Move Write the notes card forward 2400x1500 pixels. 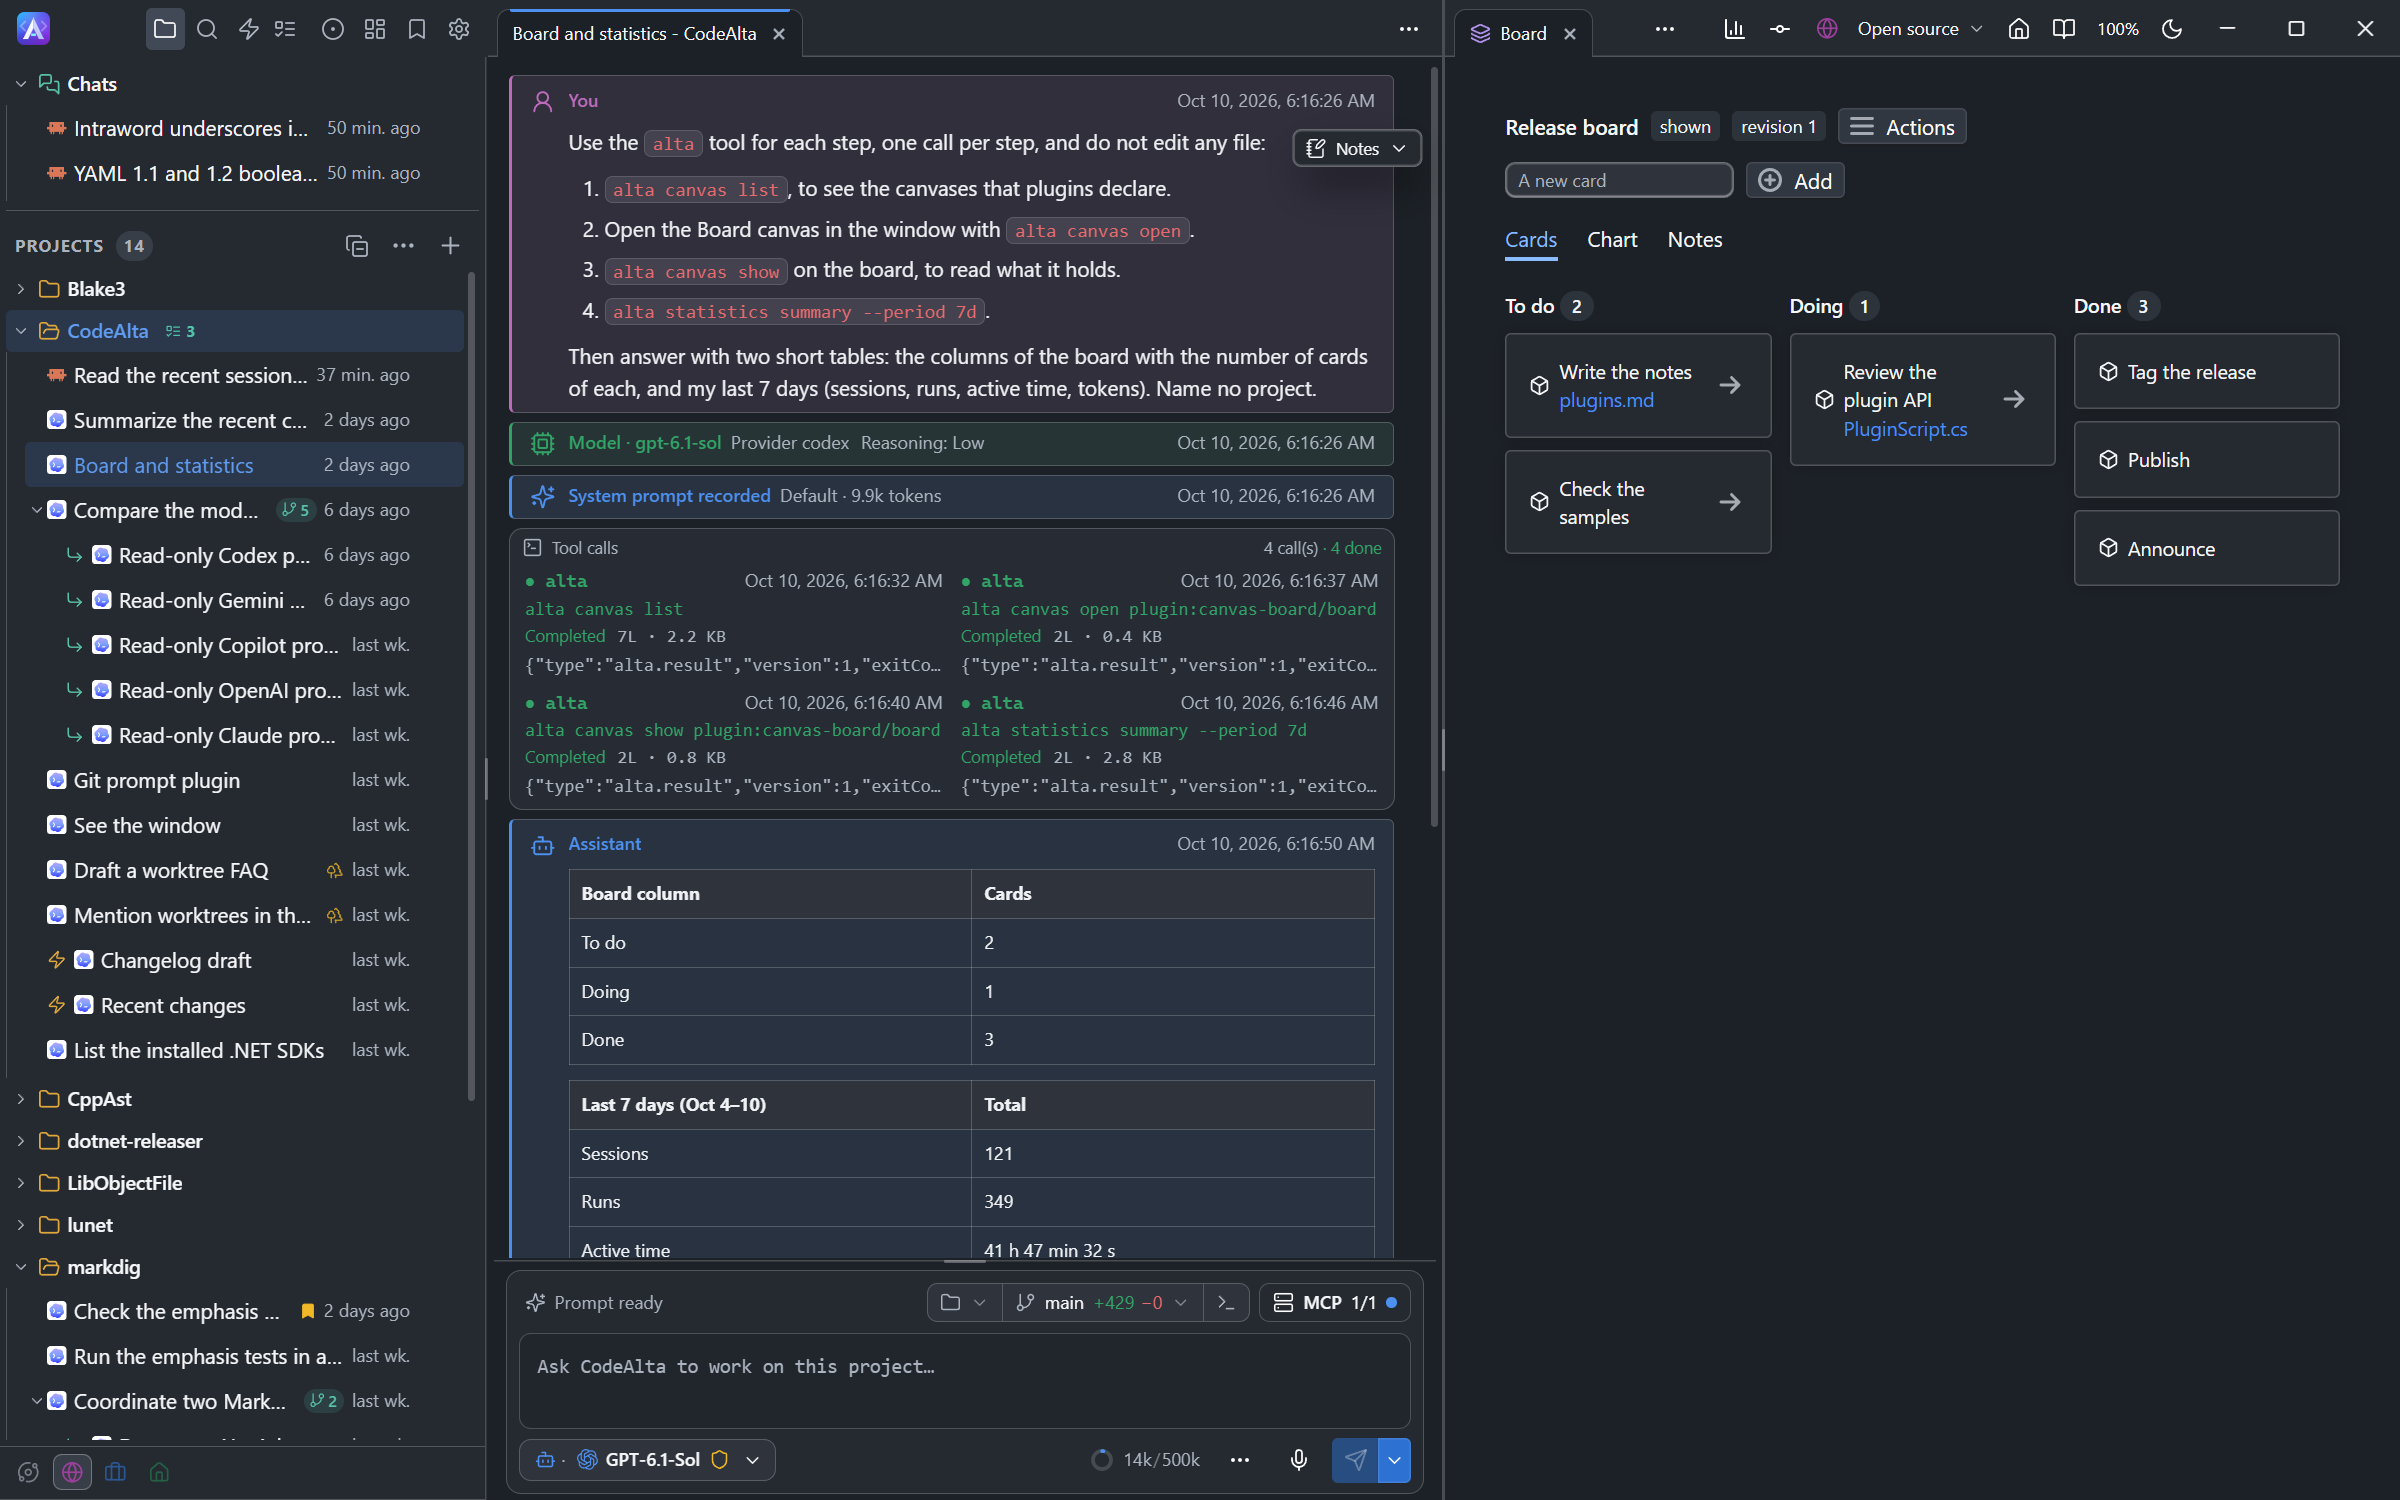[1730, 385]
